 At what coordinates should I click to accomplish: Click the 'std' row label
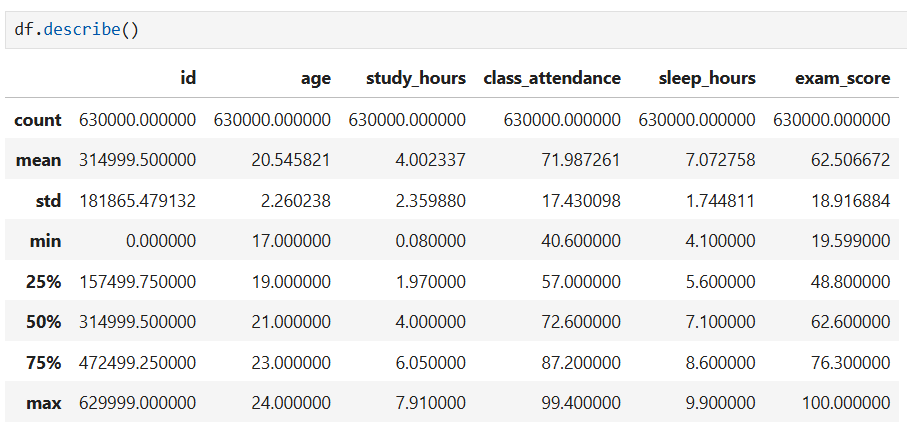click(x=48, y=201)
